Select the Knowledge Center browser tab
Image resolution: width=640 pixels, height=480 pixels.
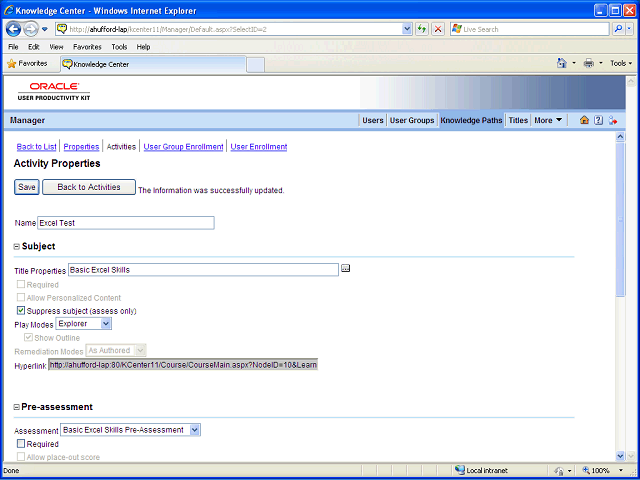(x=153, y=64)
